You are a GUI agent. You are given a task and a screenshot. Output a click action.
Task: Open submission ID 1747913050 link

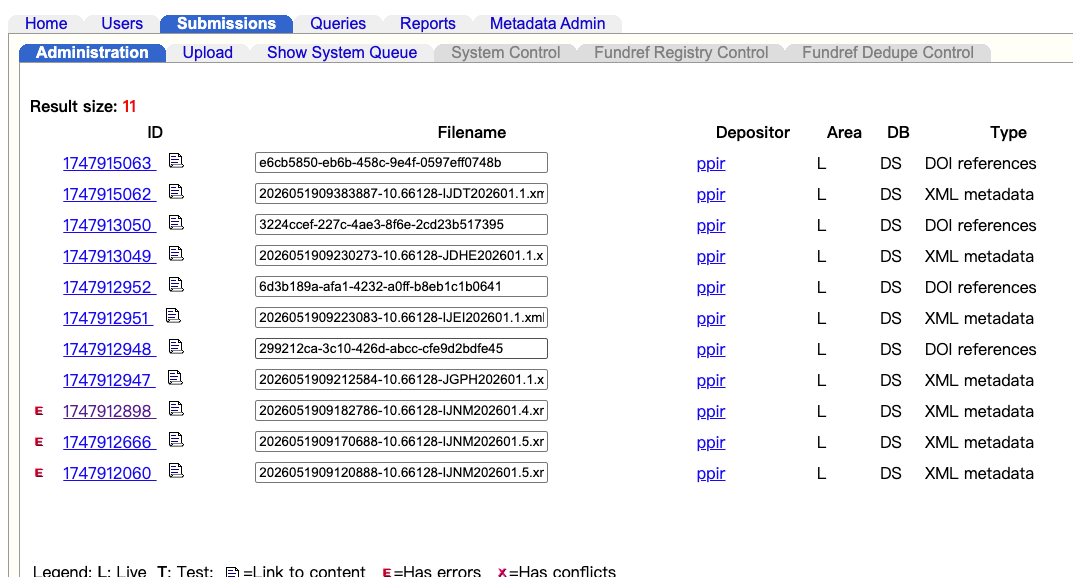[109, 225]
